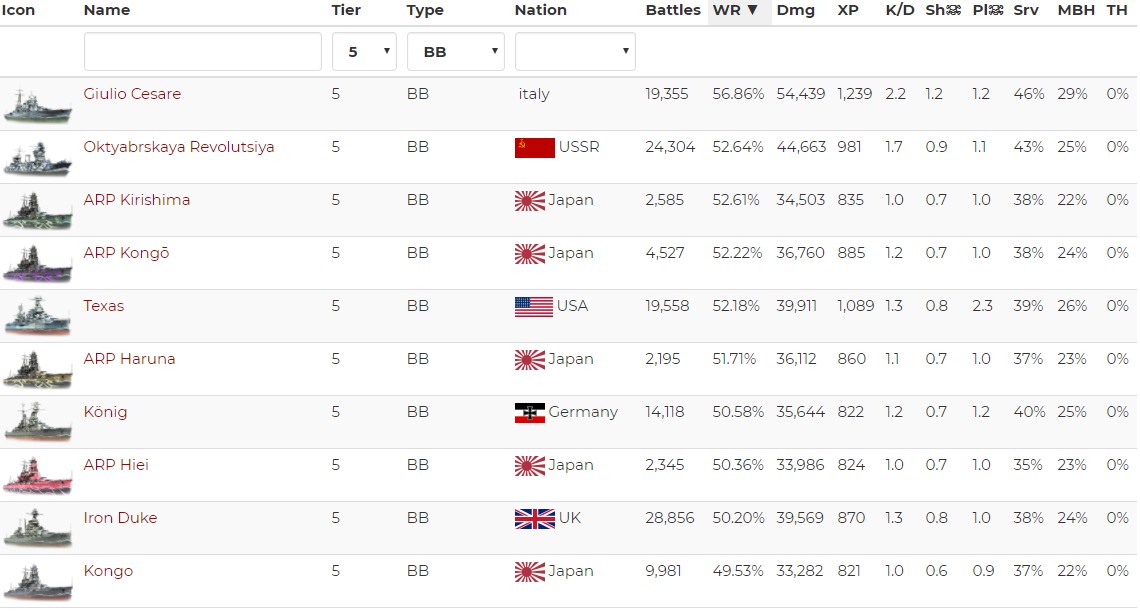Sort table by Battles column header
The width and height of the screenshot is (1140, 611).
pyautogui.click(x=673, y=10)
